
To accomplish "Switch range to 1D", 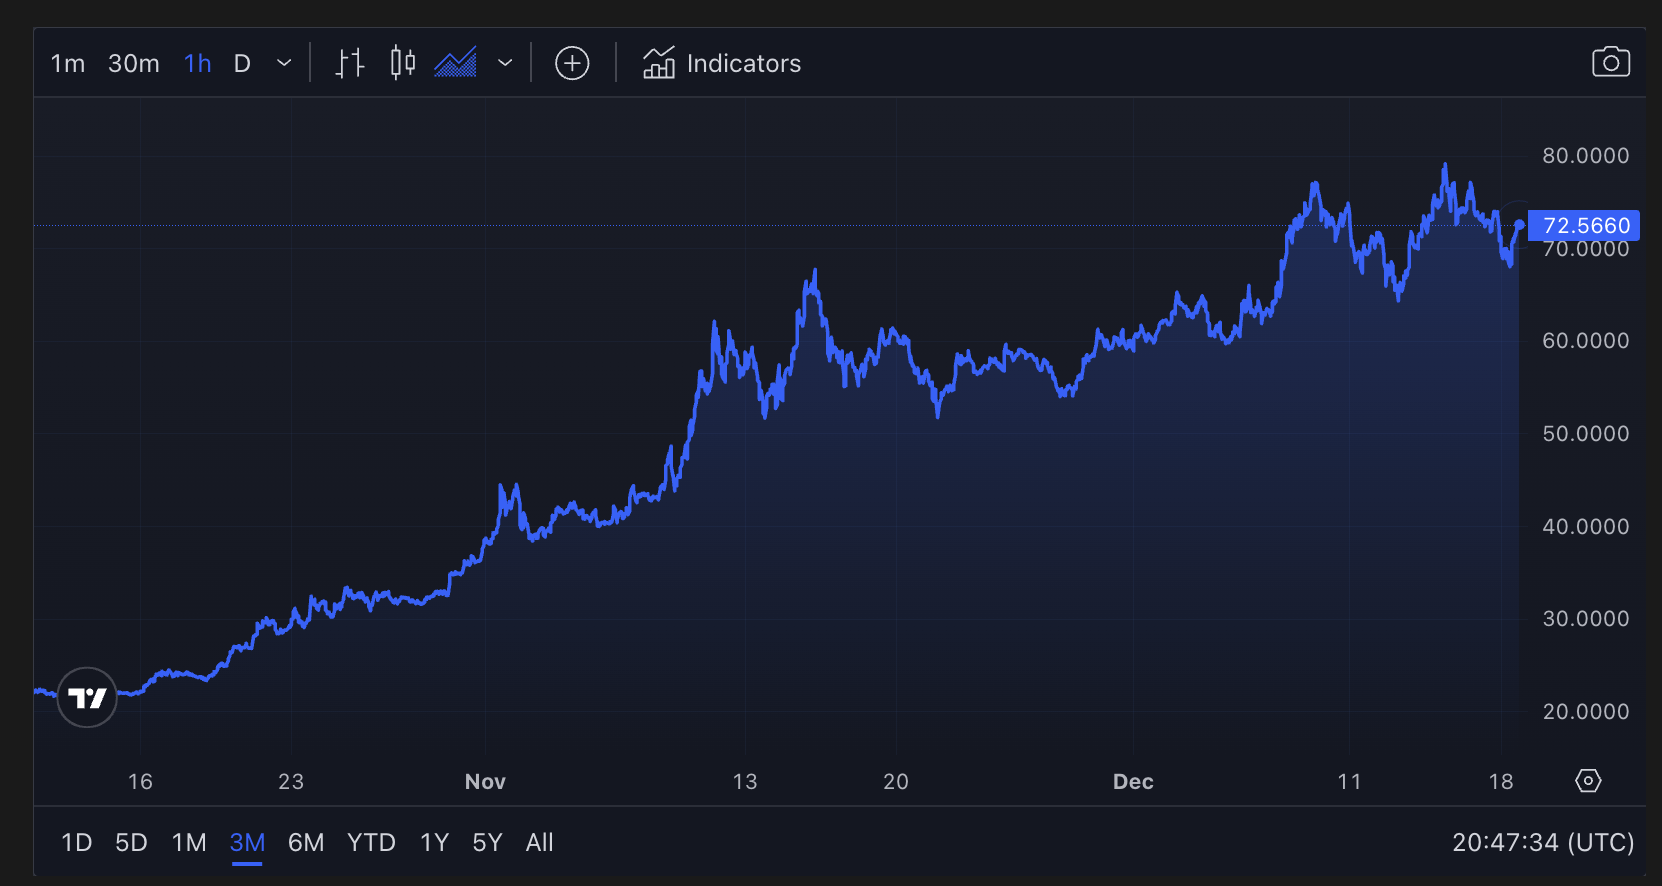I will tap(77, 843).
